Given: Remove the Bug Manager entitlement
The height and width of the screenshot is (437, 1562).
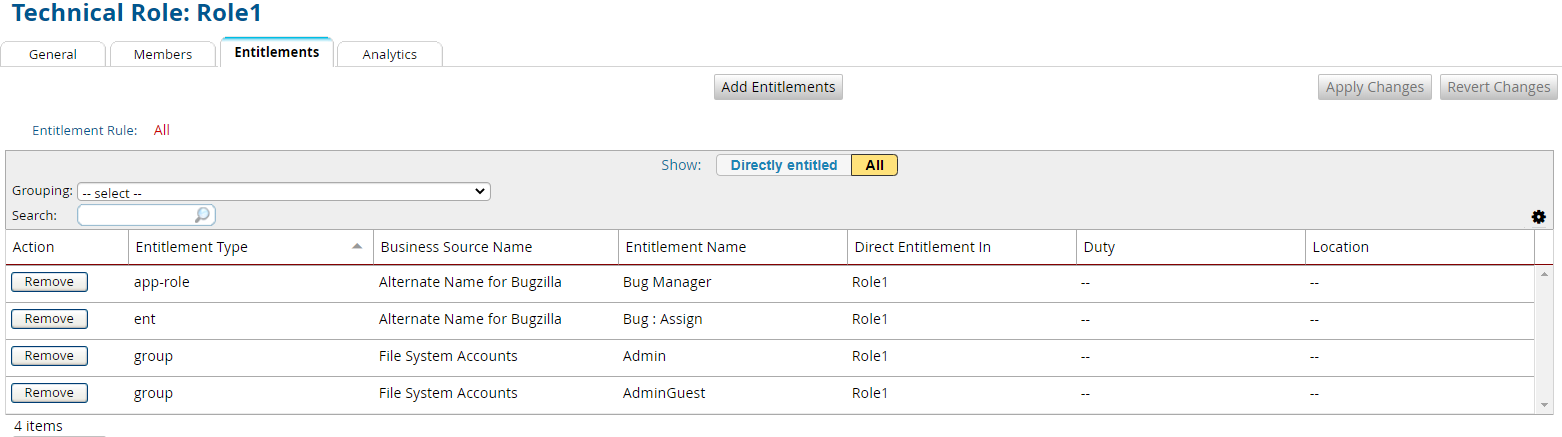Looking at the screenshot, I should pyautogui.click(x=49, y=282).
